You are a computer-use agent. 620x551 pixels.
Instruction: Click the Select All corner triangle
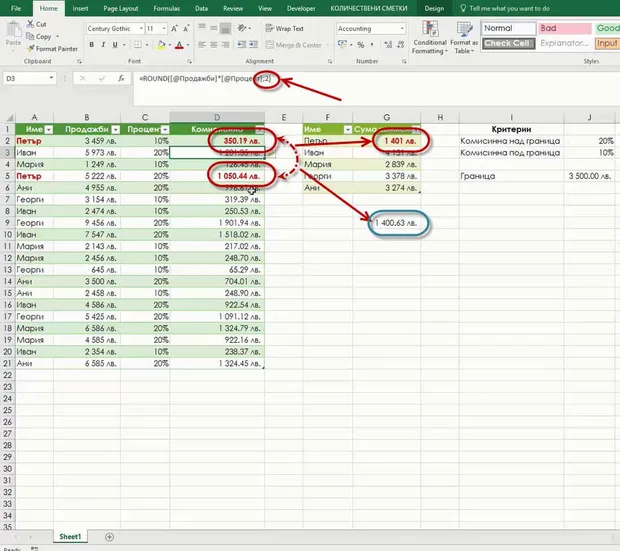(x=9, y=117)
